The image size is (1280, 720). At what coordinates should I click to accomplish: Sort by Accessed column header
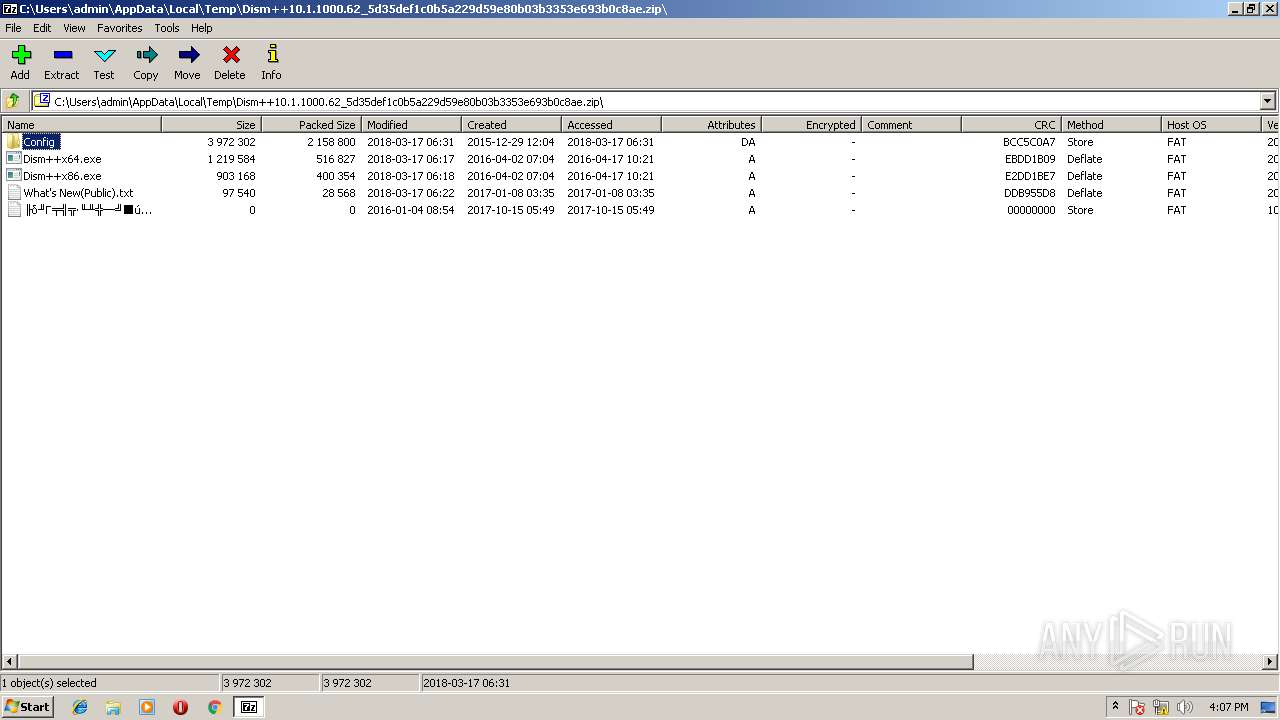pyautogui.click(x=611, y=125)
